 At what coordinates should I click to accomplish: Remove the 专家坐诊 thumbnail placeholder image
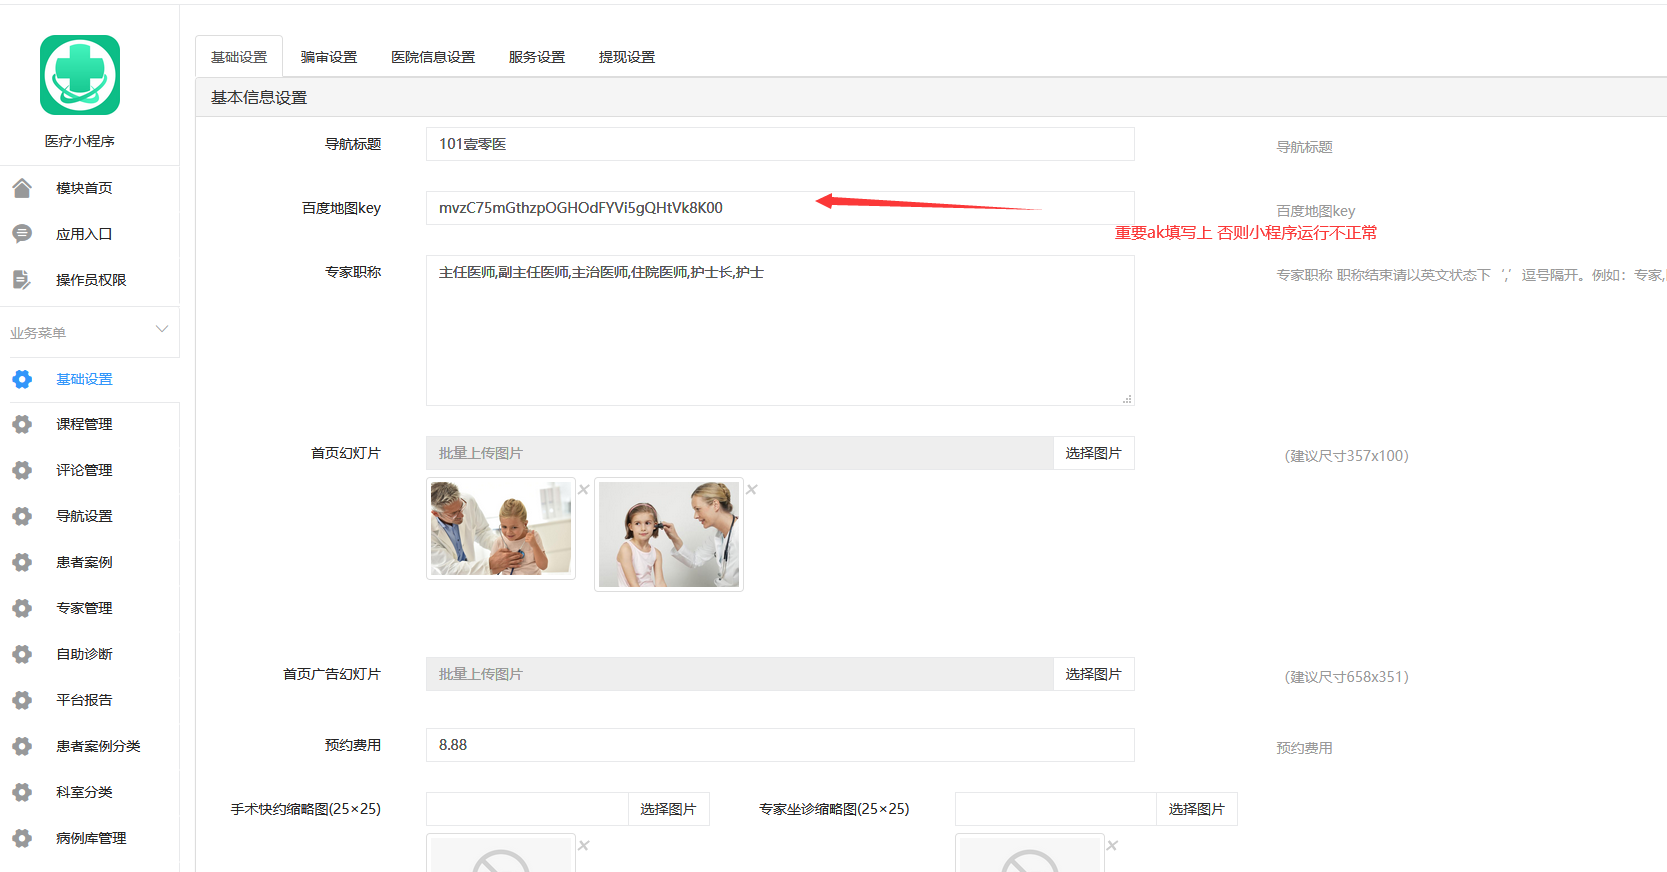tap(1112, 845)
